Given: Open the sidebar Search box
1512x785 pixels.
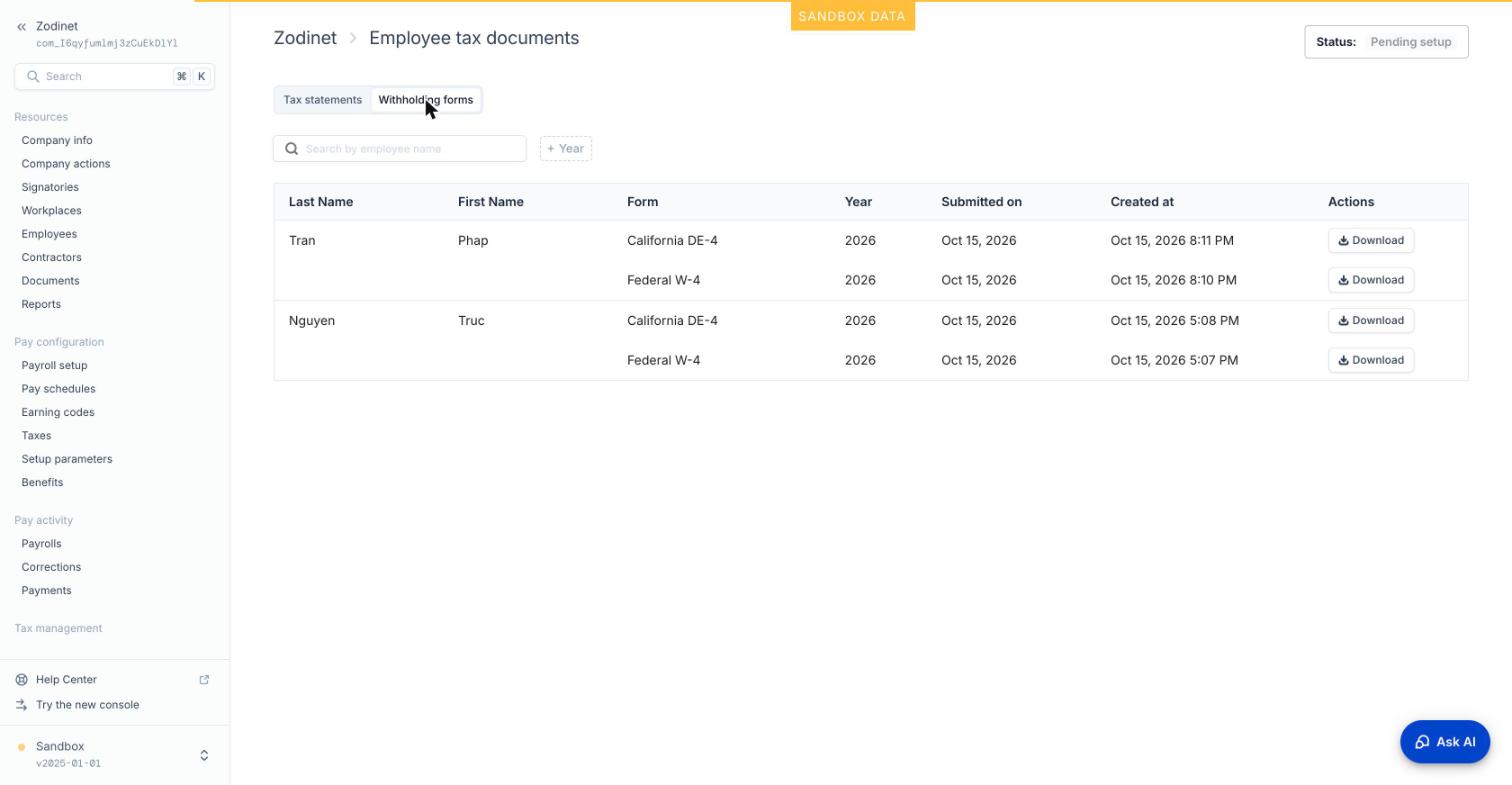Looking at the screenshot, I should 114,77.
